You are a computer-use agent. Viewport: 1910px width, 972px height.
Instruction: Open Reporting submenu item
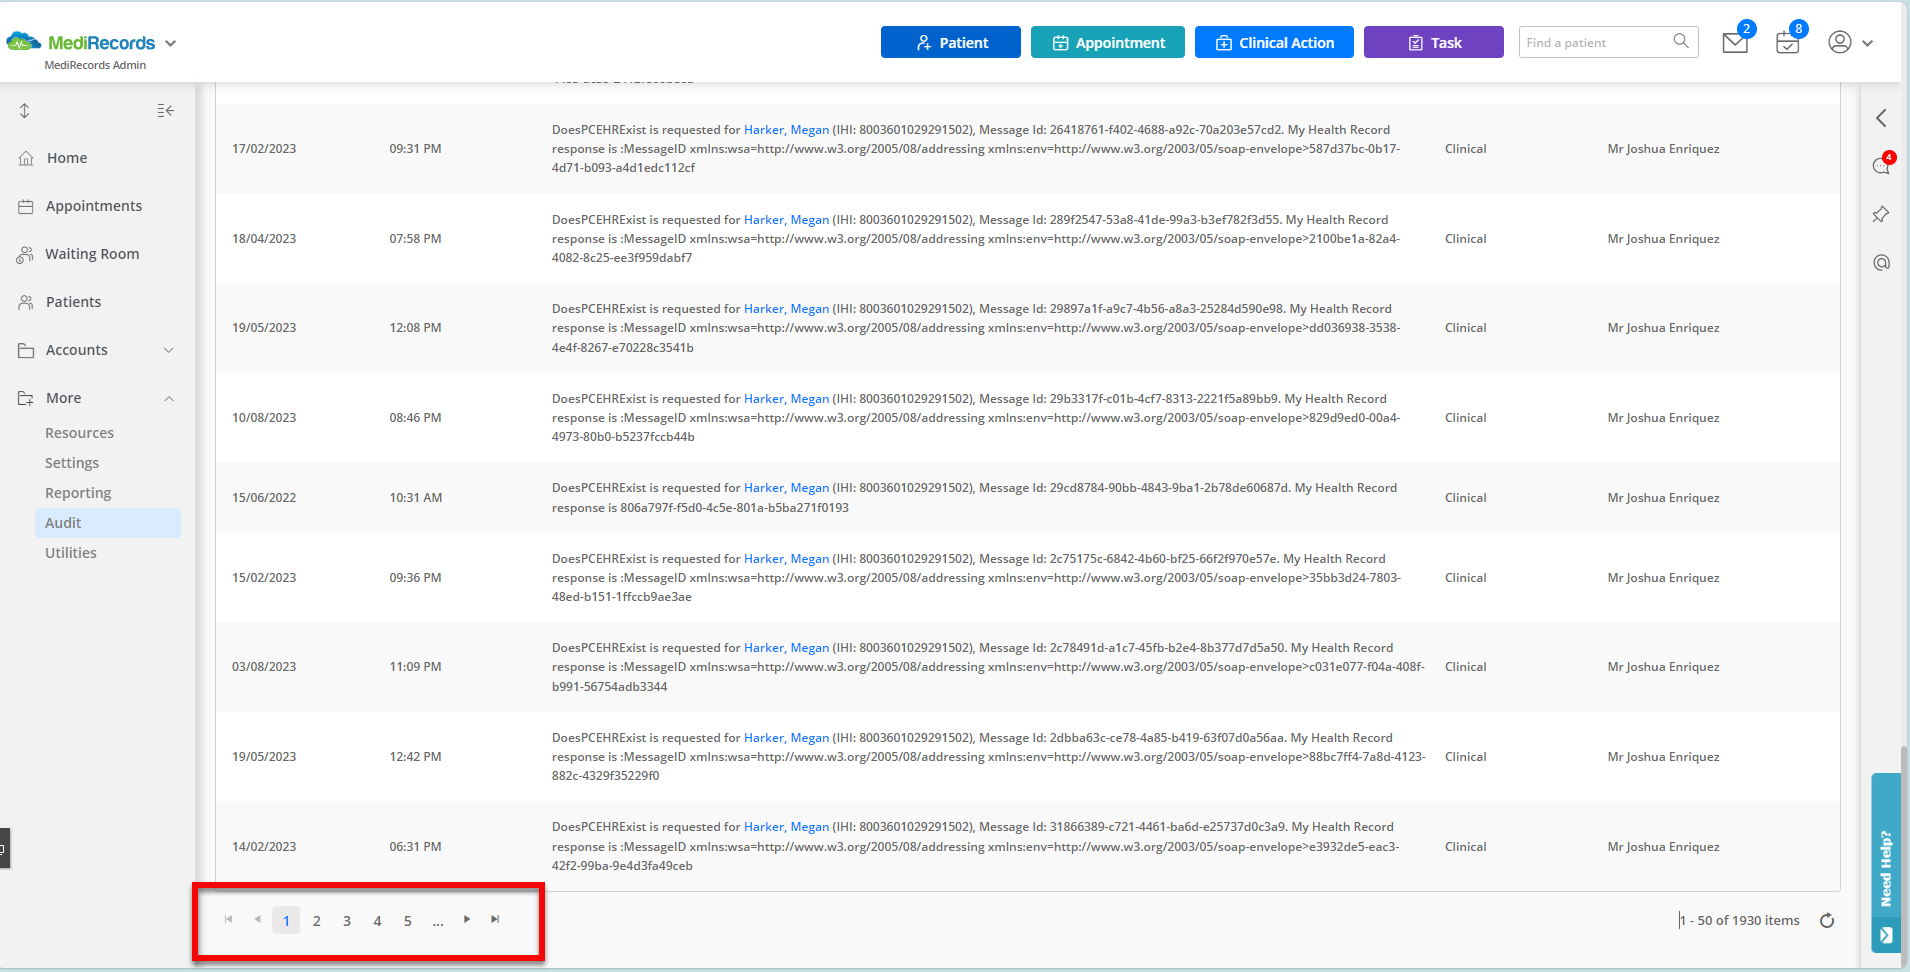coord(78,493)
